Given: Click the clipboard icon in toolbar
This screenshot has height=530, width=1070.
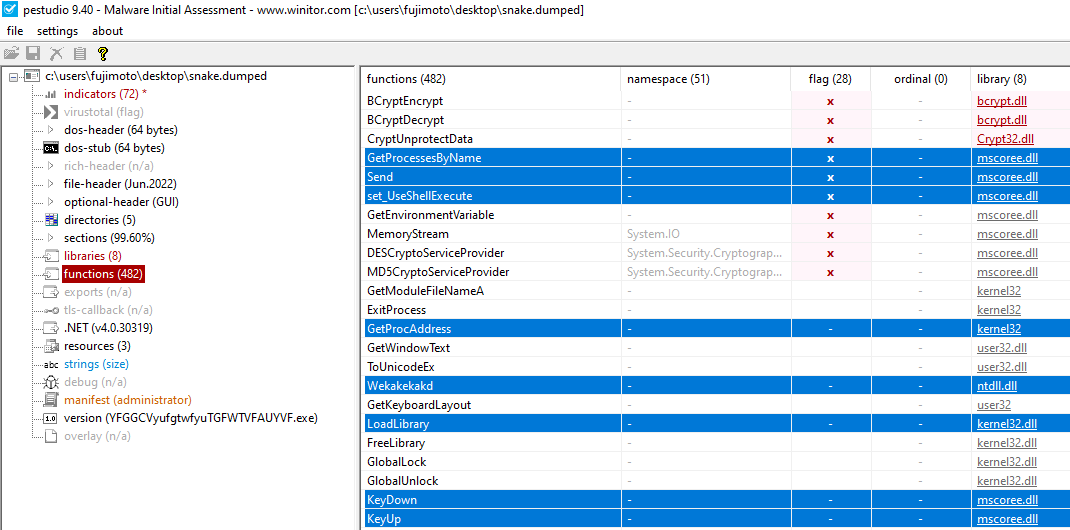Looking at the screenshot, I should click(x=79, y=53).
